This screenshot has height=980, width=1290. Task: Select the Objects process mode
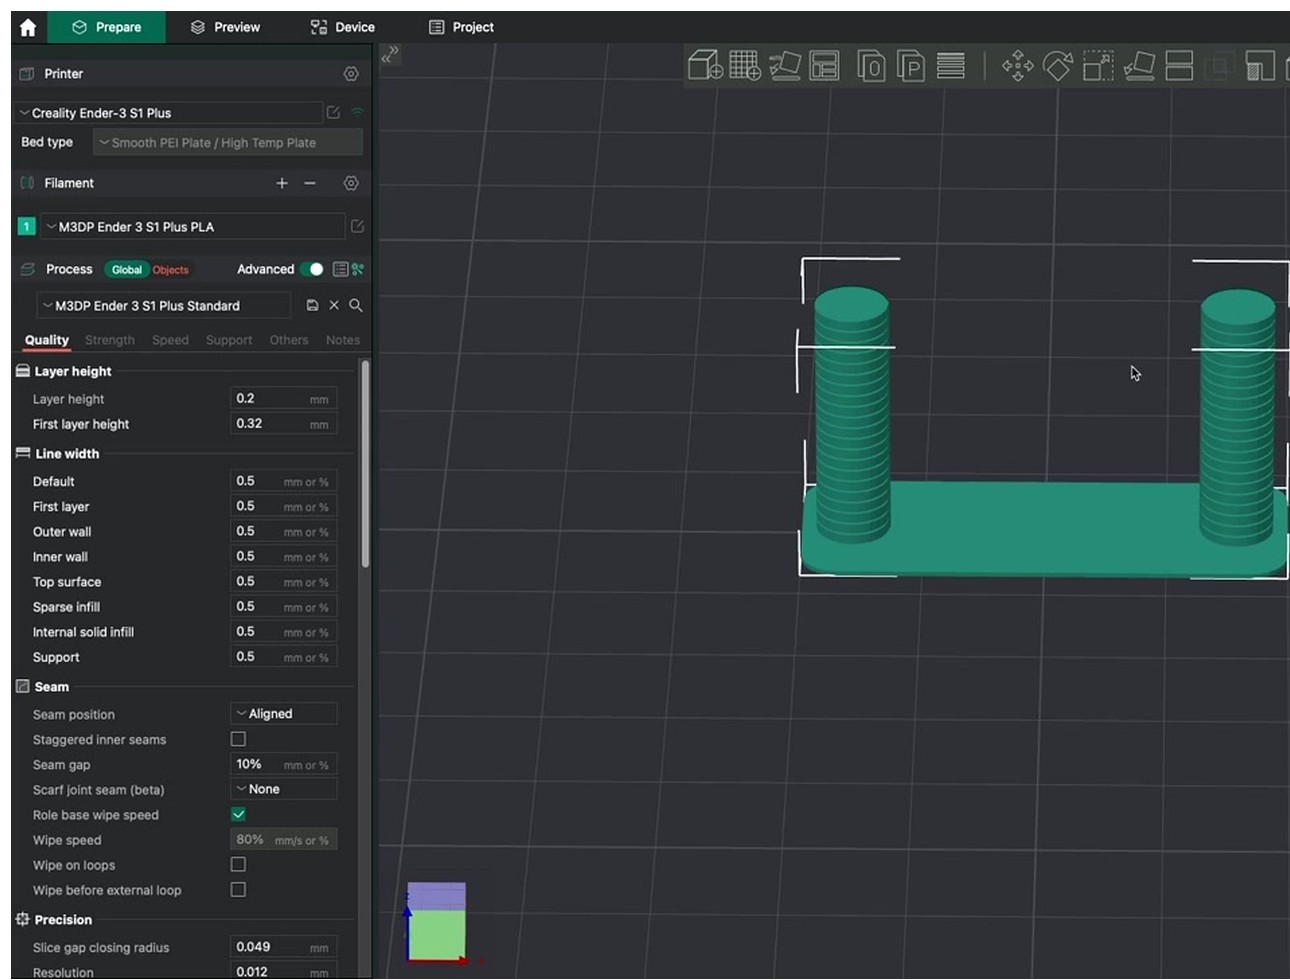point(171,269)
